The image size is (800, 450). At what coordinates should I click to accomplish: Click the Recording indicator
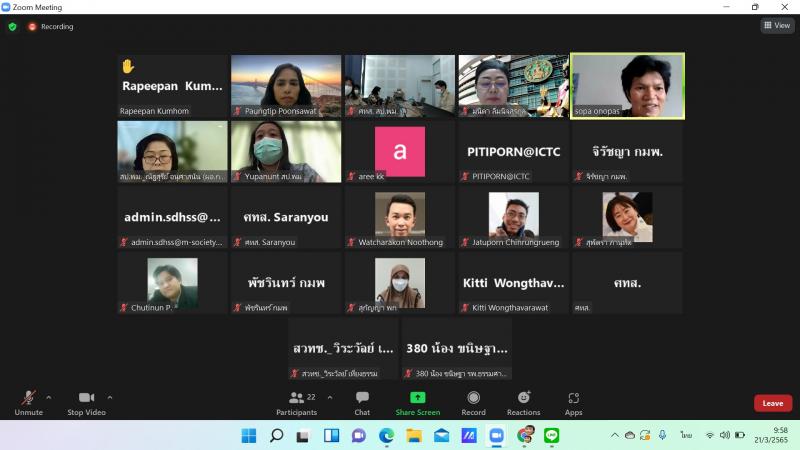[x=51, y=27]
